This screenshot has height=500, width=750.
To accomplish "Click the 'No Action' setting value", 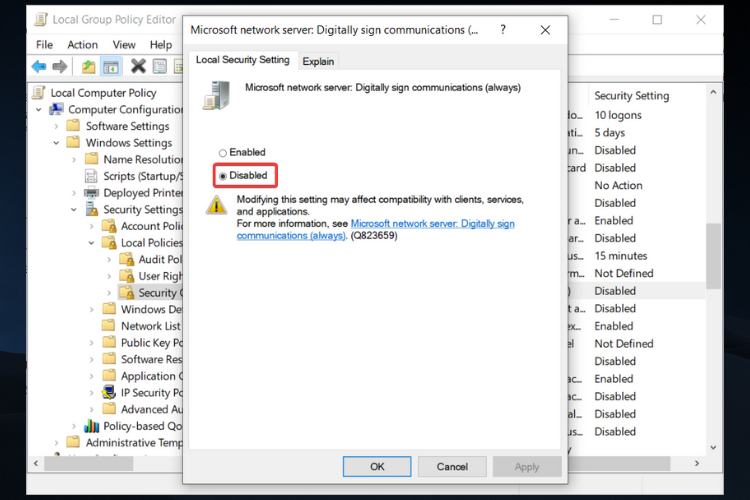I will (618, 185).
